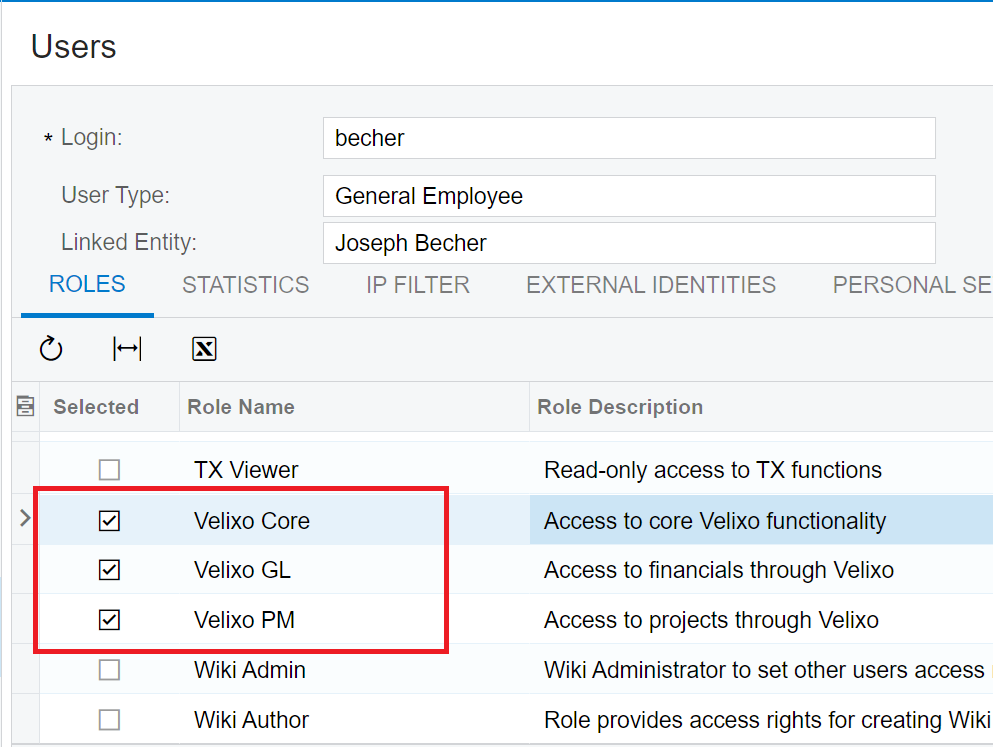Screen dimensions: 993x747
Task: Click the Login input field
Action: tap(629, 138)
